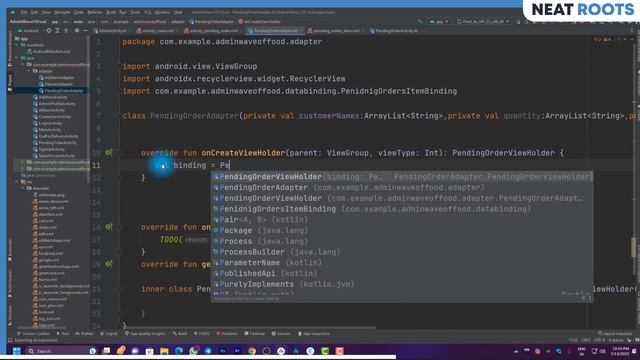Open the device selector Pixel dropdown

[483, 21]
